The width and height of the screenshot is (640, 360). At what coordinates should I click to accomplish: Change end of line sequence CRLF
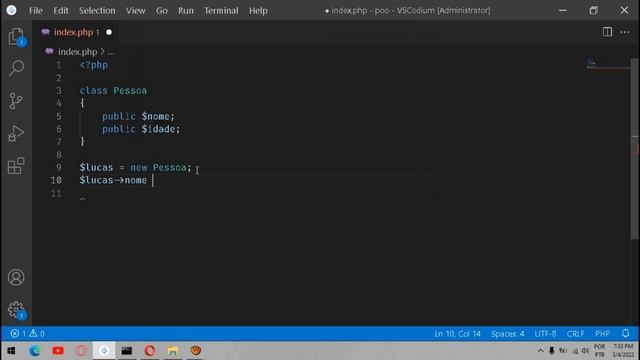[x=575, y=333]
